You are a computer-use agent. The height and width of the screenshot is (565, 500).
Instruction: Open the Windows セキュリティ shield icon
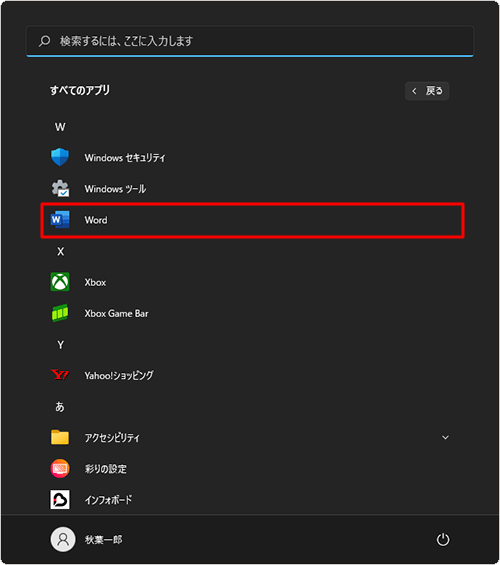tap(60, 157)
